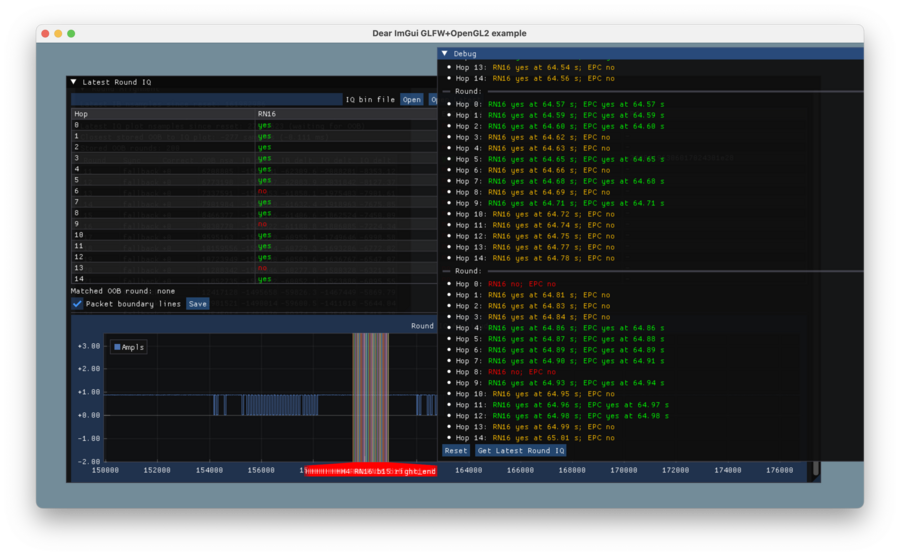
Task: Click the macOS green zoom button
Action: coord(71,33)
